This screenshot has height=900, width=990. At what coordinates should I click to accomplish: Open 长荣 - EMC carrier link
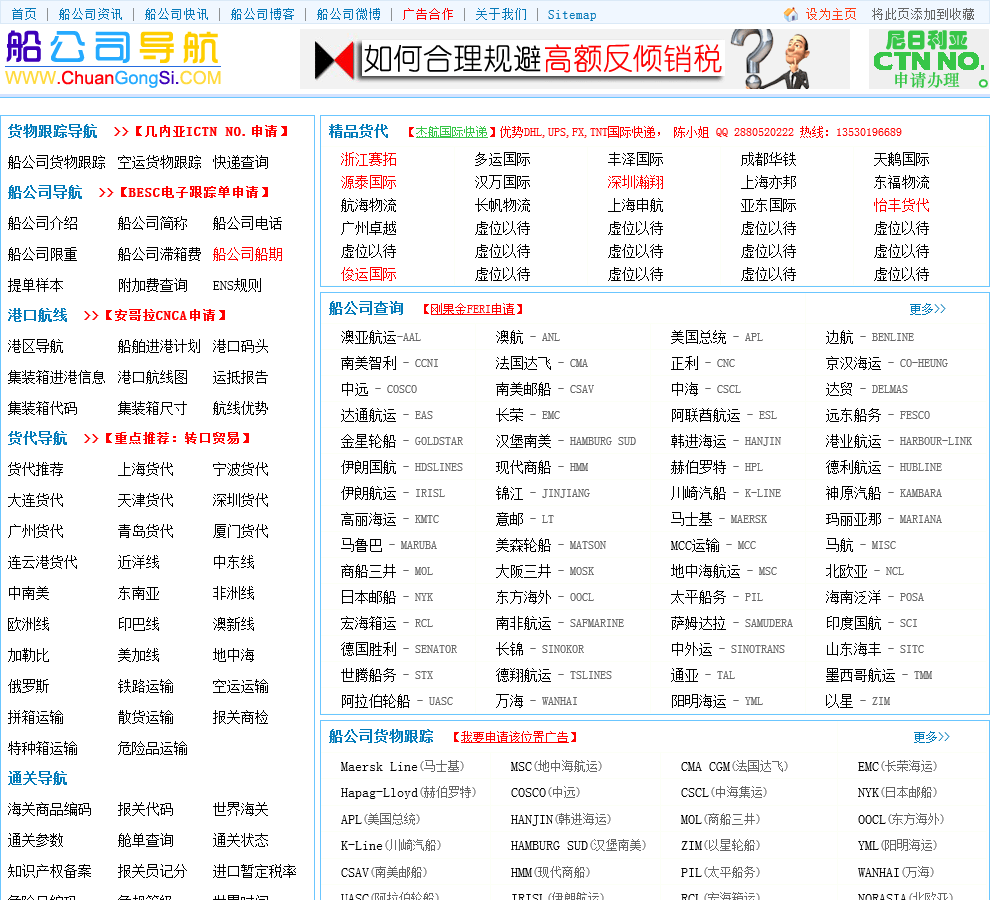(527, 415)
